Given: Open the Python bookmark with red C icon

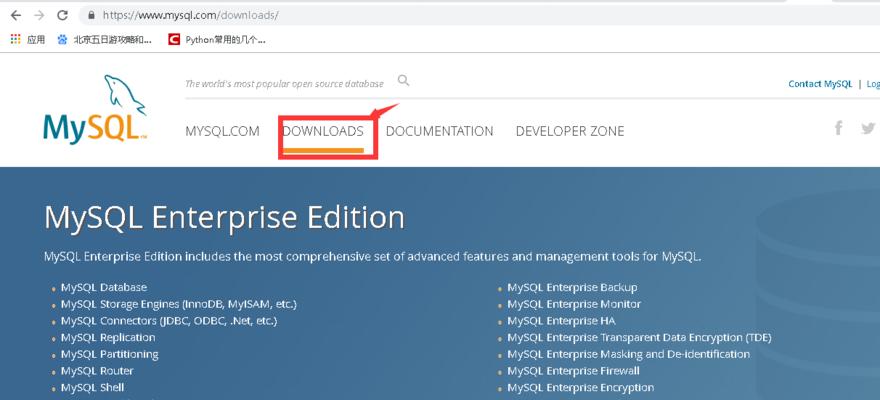Looking at the screenshot, I should [x=217, y=39].
